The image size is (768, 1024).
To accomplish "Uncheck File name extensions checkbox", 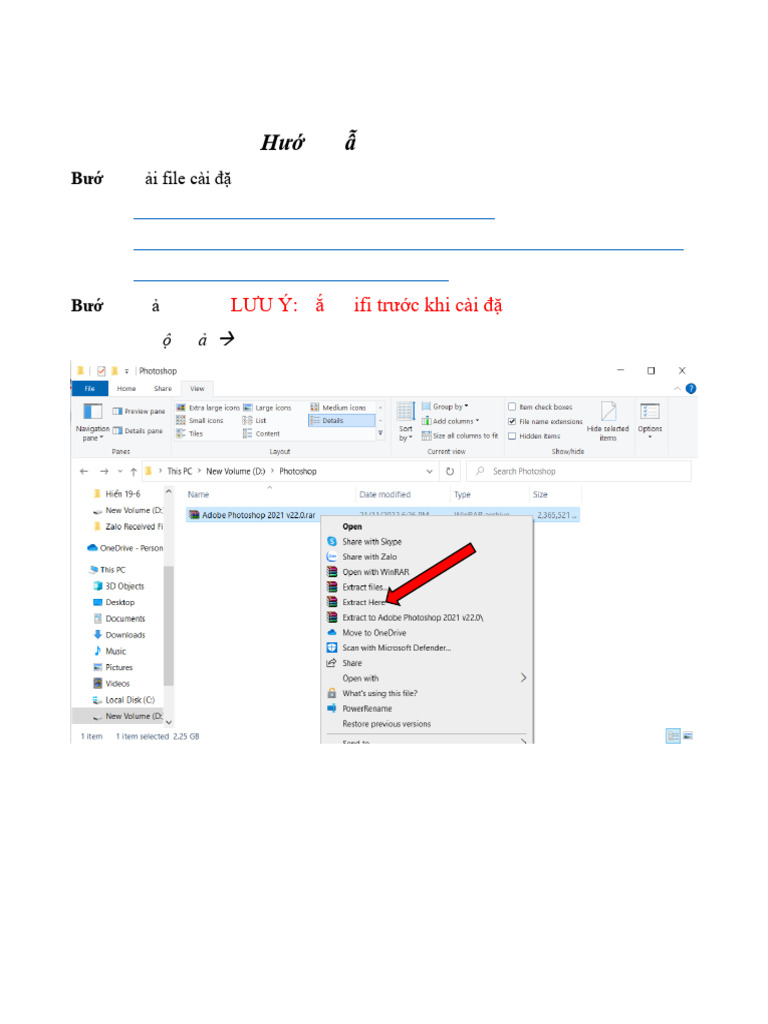I will 512,421.
